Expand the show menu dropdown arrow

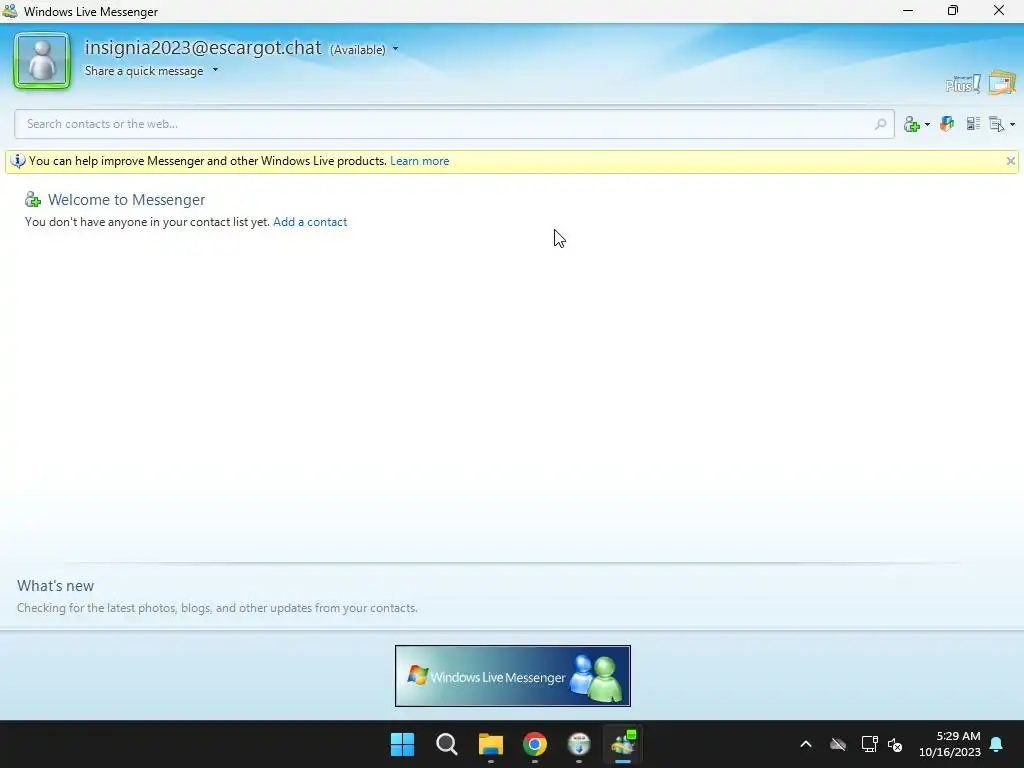click(x=1012, y=125)
